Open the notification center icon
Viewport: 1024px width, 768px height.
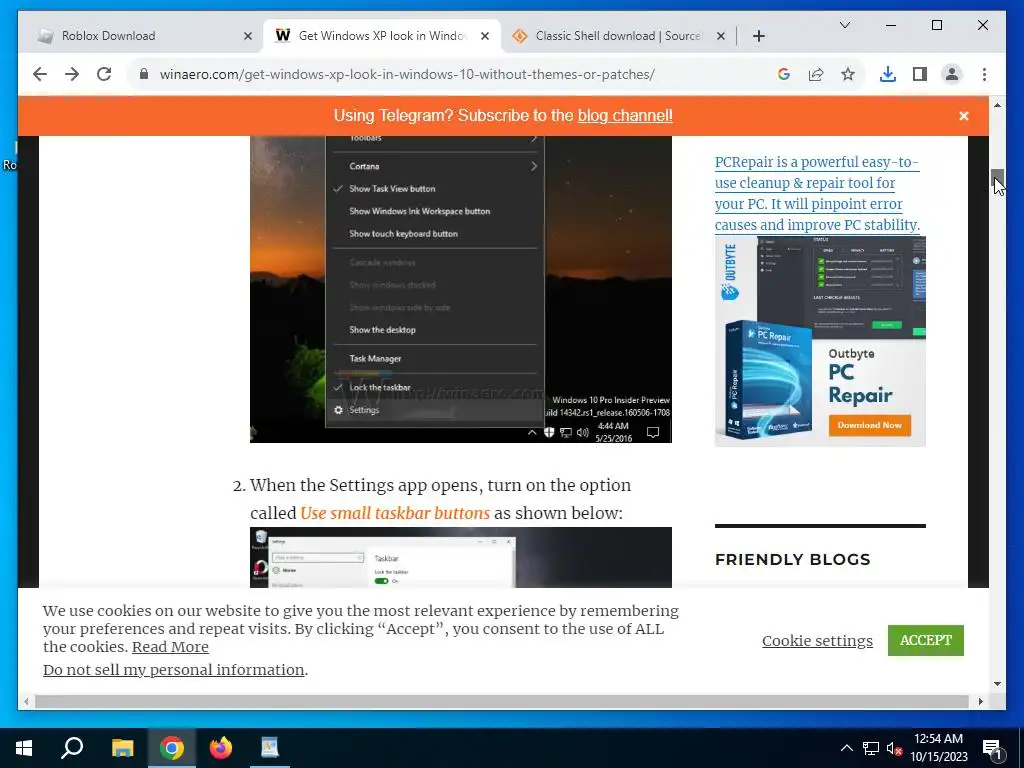[x=992, y=748]
